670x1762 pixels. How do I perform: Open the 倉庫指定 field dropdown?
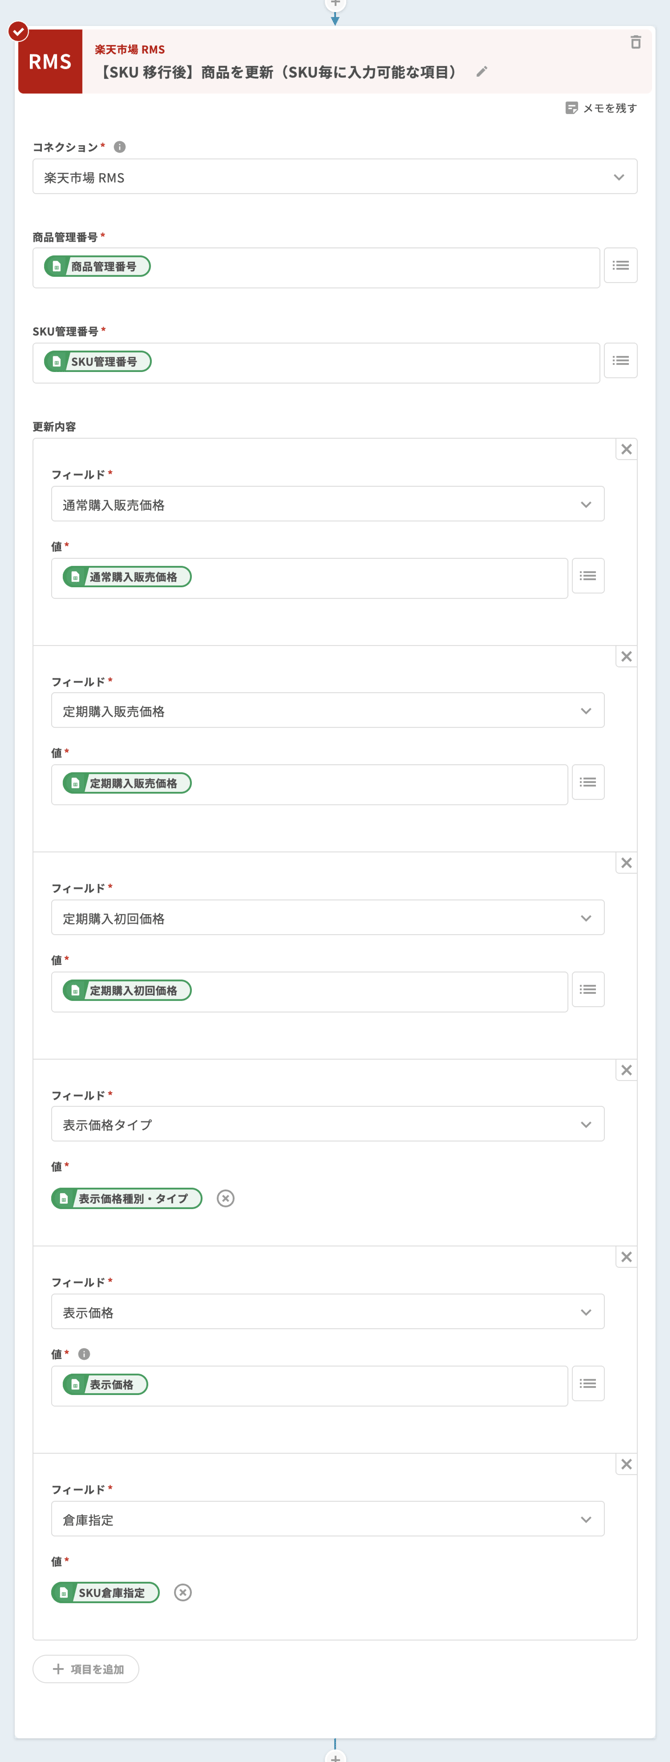pos(327,1519)
